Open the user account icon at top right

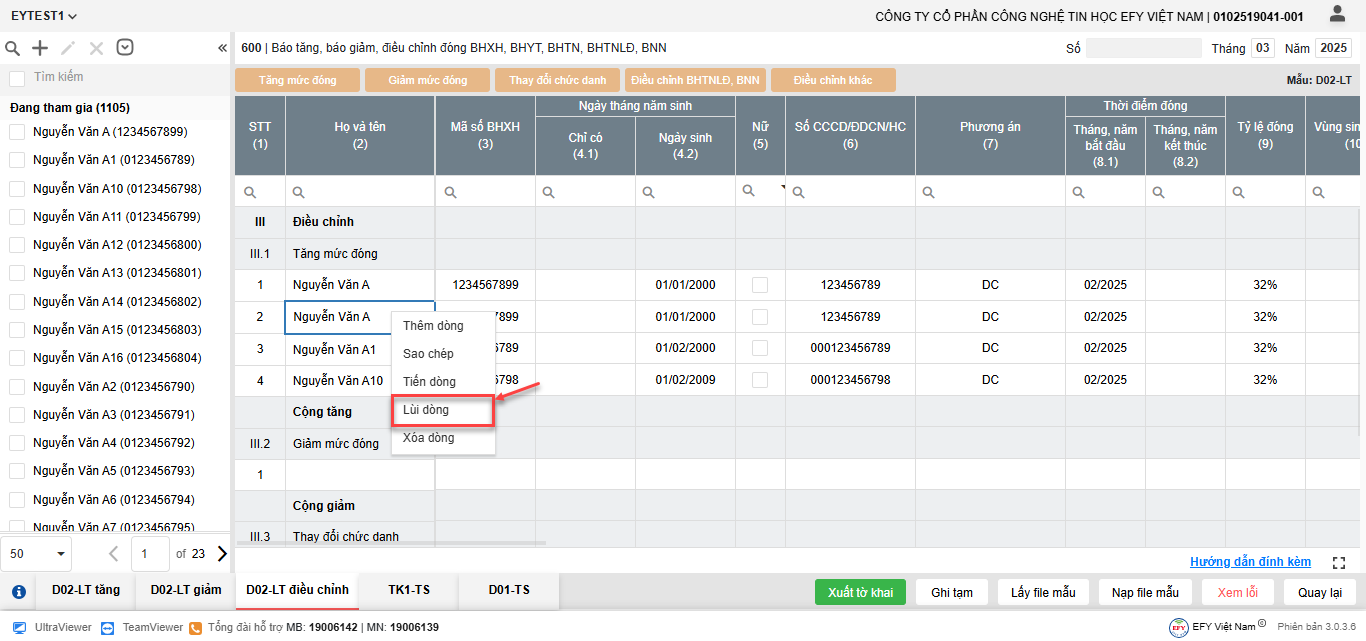pyautogui.click(x=1337, y=14)
